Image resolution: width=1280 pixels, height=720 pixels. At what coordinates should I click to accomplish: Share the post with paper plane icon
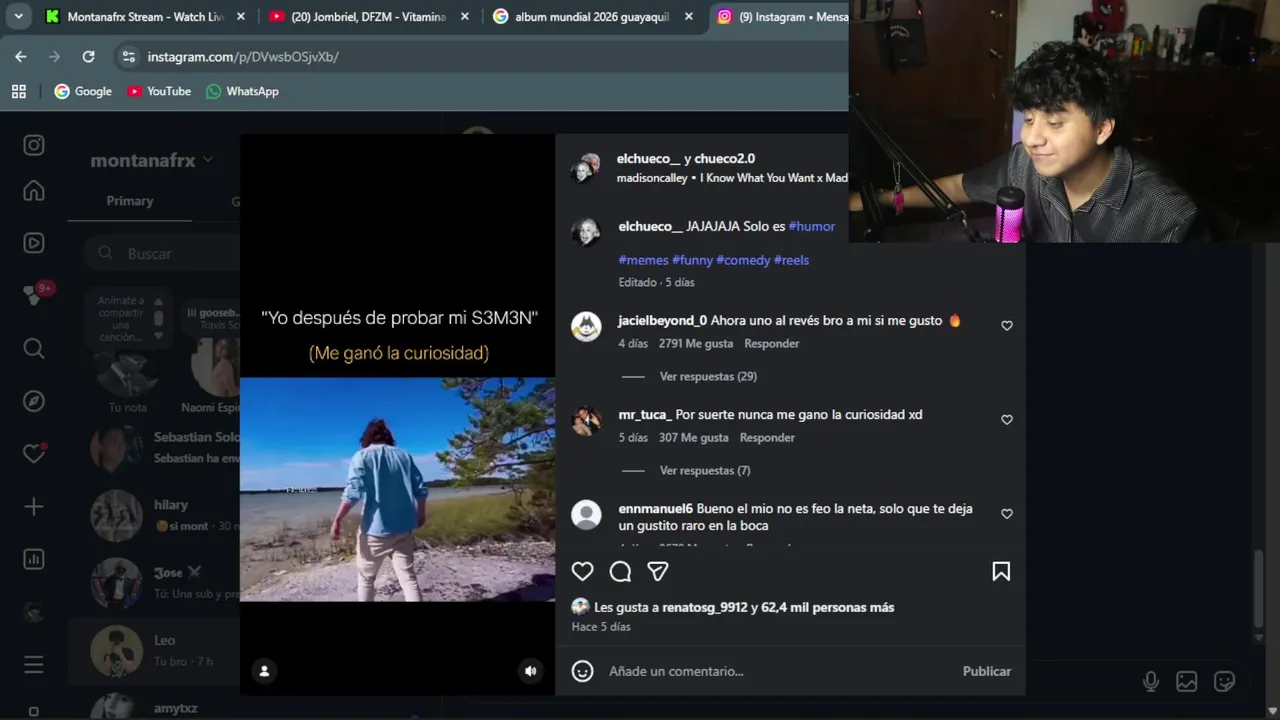click(x=657, y=571)
